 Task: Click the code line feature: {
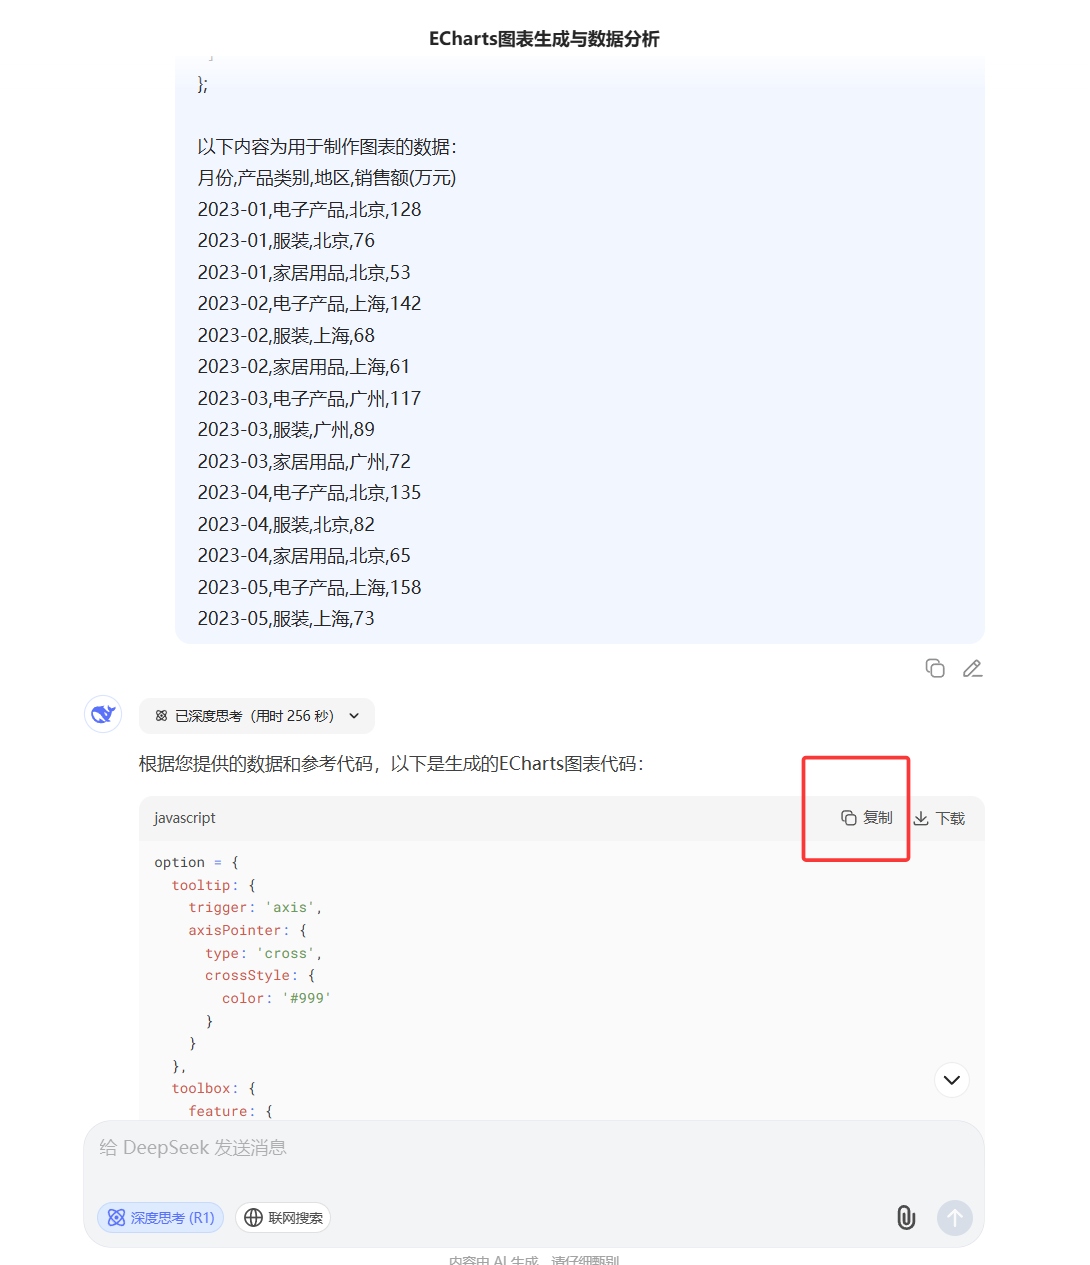[x=231, y=1111]
